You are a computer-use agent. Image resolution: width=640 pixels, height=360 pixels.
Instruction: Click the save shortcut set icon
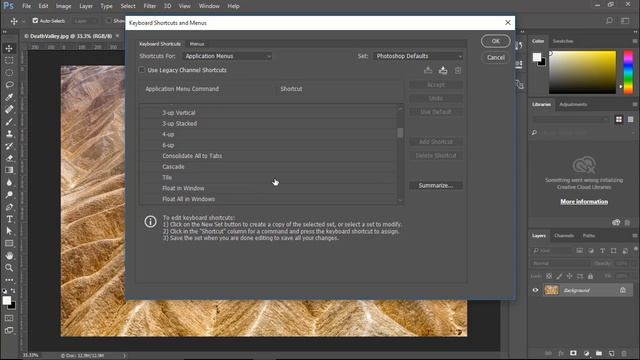coord(428,71)
